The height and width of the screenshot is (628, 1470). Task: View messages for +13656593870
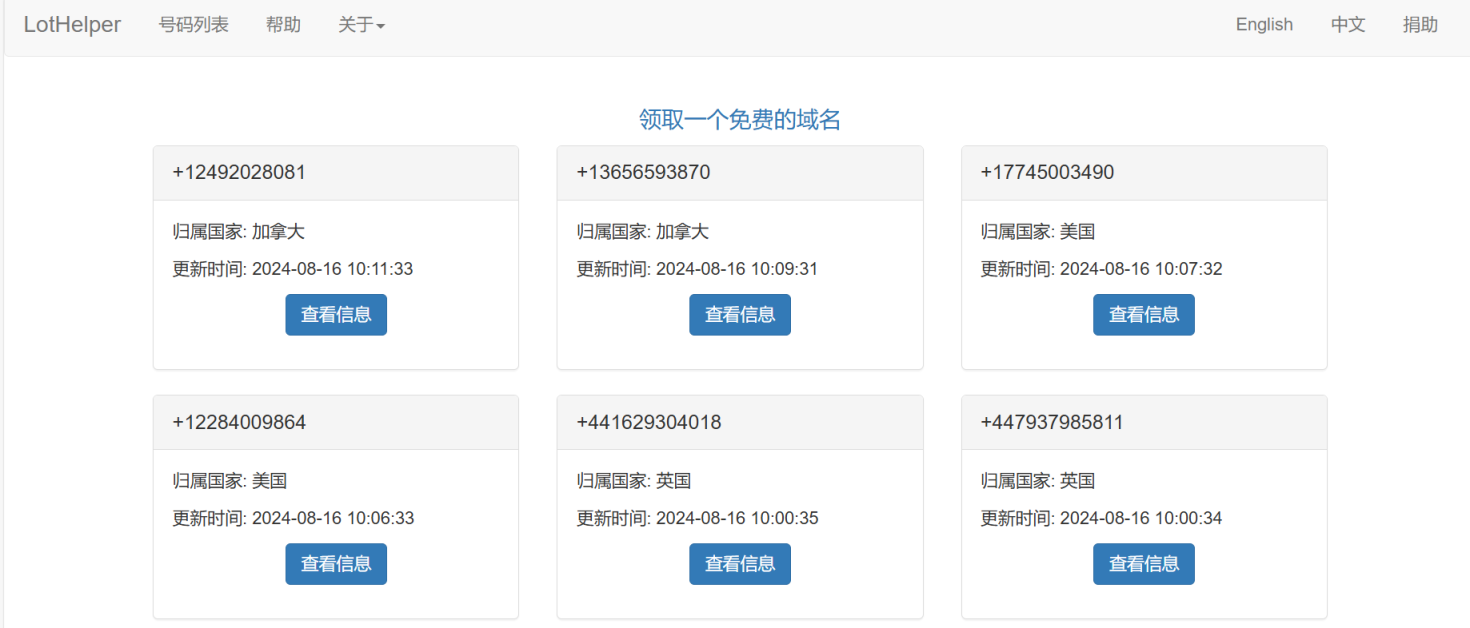[740, 315]
